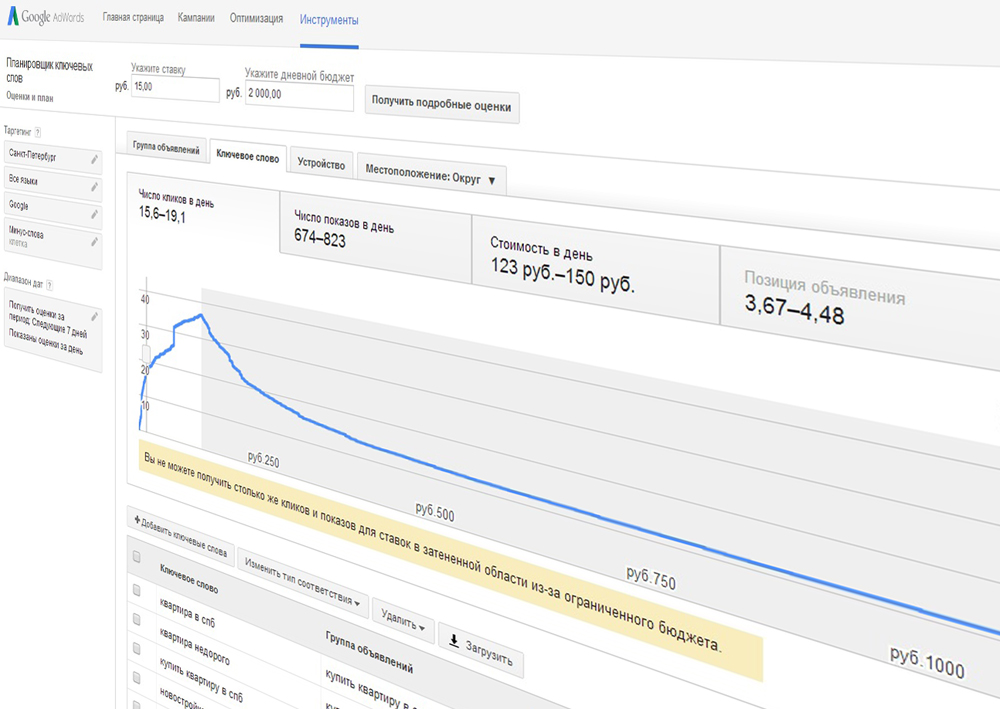Open help question mark next to Диапазон дат
This screenshot has height=709, width=1000.
tap(48, 283)
